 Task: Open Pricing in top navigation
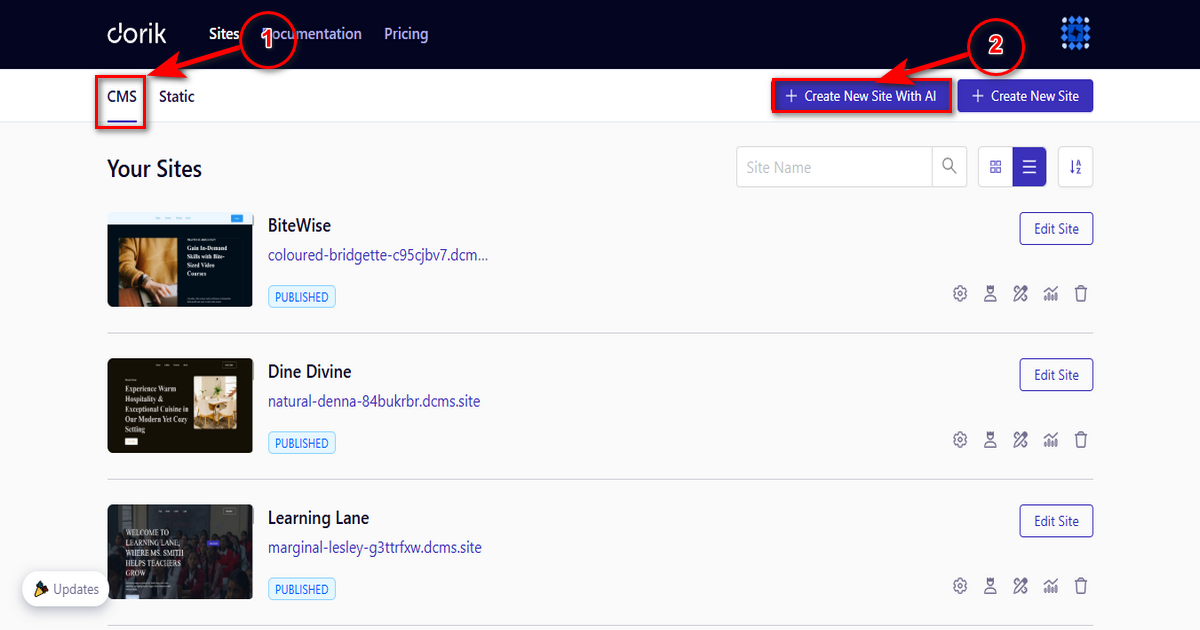click(406, 34)
